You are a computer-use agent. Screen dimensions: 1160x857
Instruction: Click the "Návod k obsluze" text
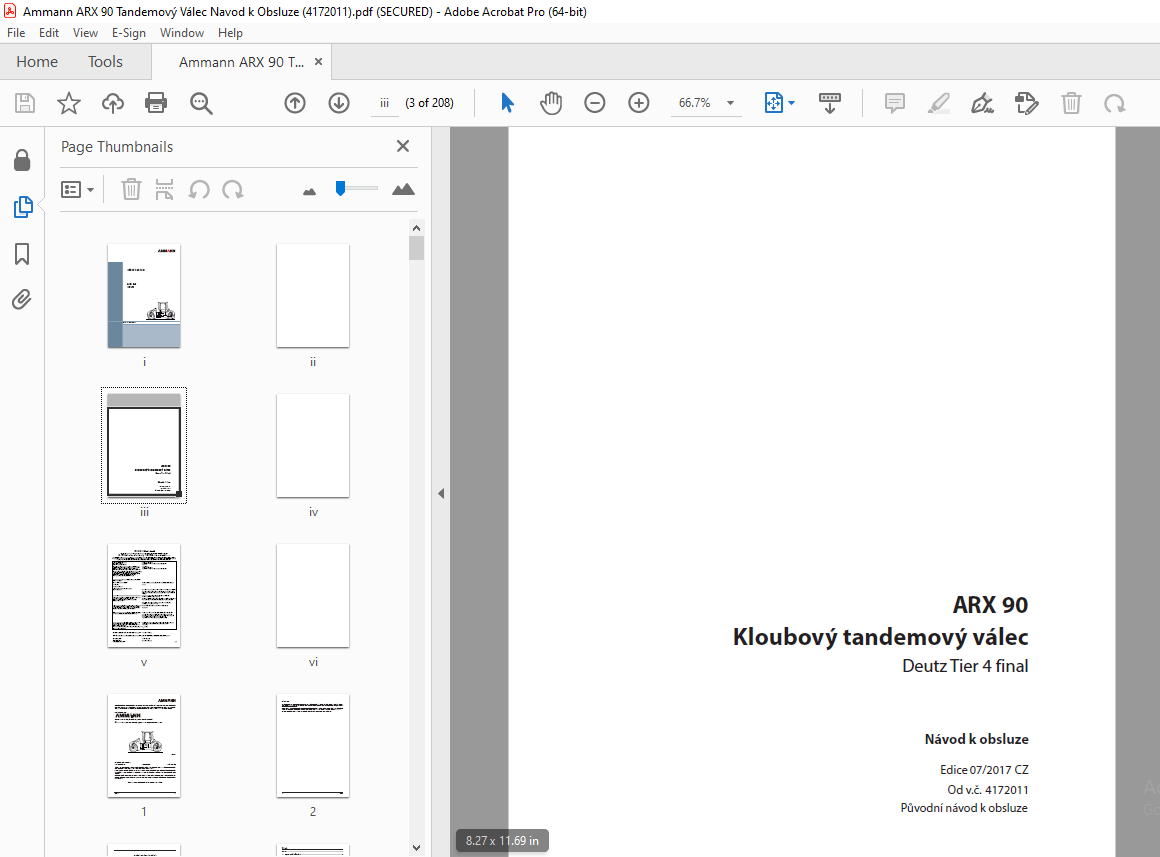click(977, 739)
